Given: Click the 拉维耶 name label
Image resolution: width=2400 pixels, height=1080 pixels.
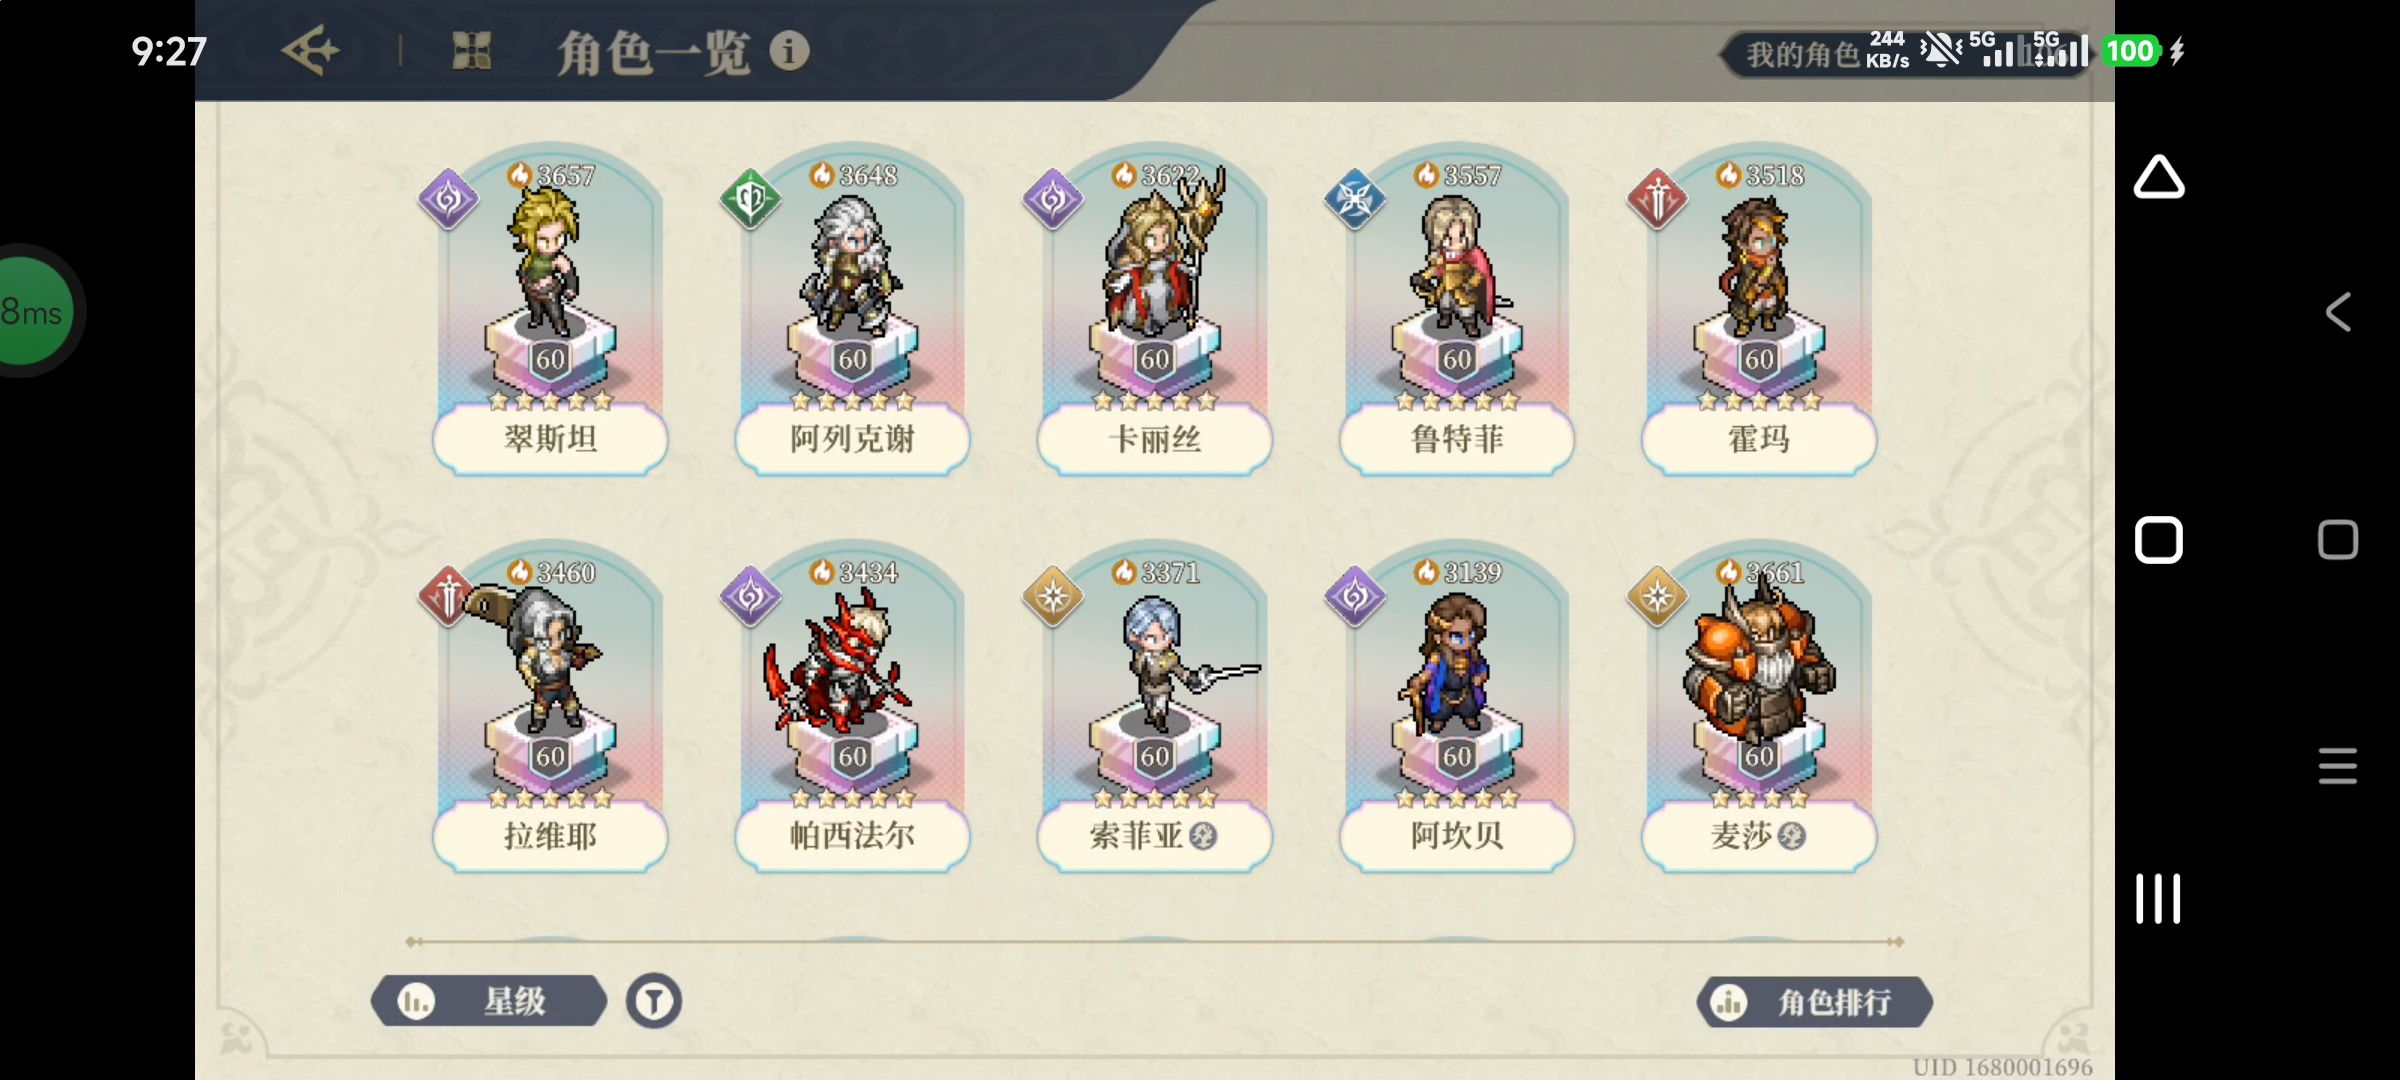Looking at the screenshot, I should [x=550, y=836].
